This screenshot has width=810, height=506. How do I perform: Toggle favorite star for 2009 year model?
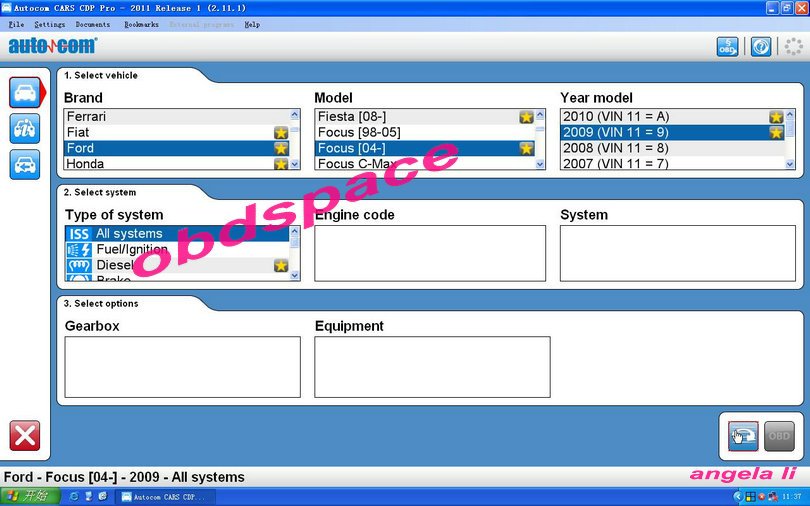(x=776, y=133)
